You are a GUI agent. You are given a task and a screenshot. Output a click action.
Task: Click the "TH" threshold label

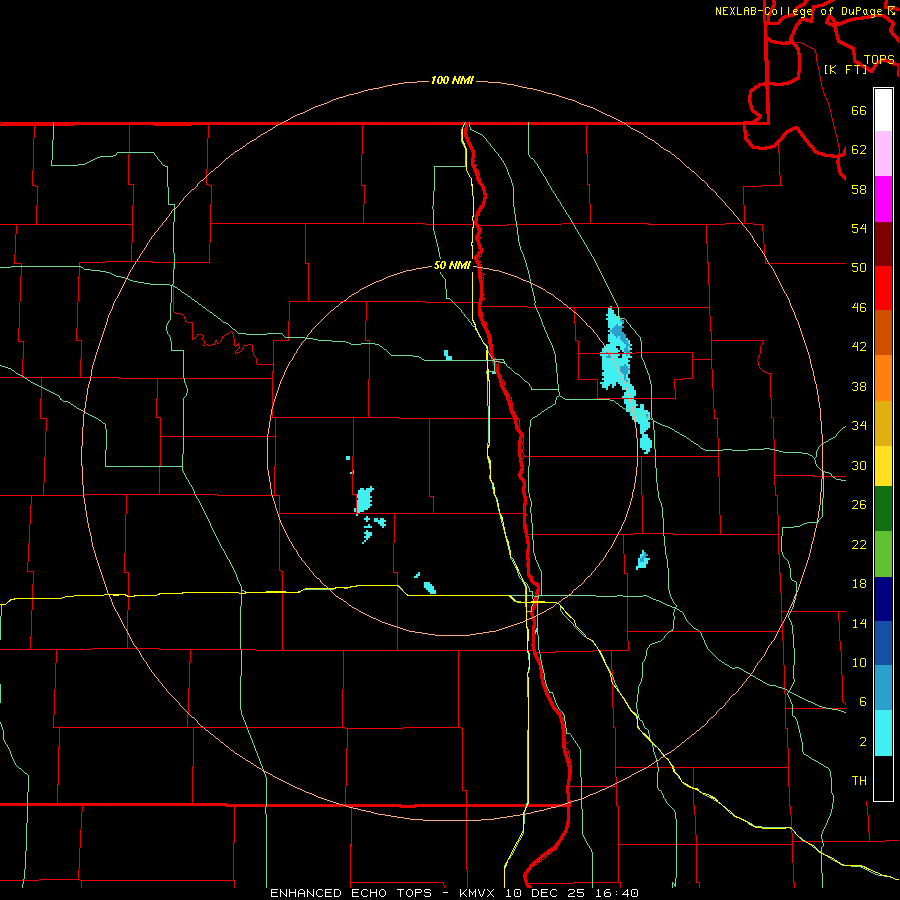point(859,781)
